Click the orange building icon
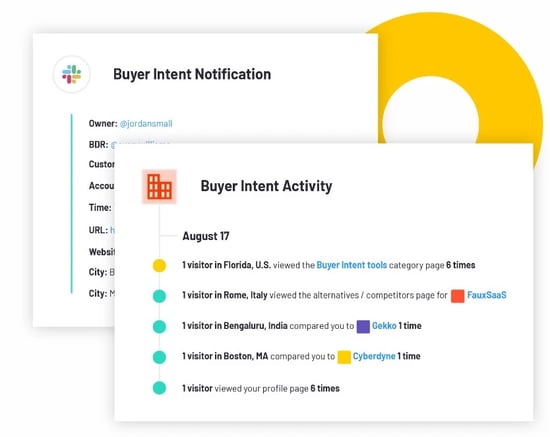This screenshot has width=550, height=437. 159,187
